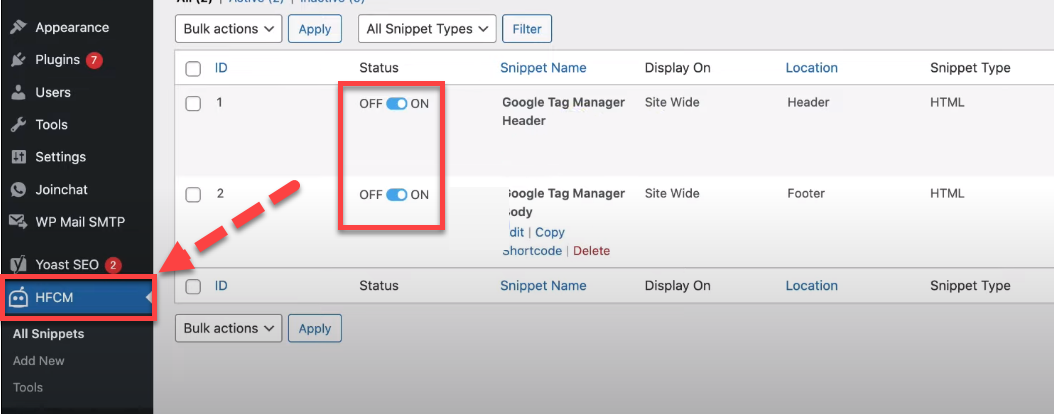Click Copy link for snippet 2
Image resolution: width=1054 pixels, height=414 pixels.
click(x=550, y=233)
